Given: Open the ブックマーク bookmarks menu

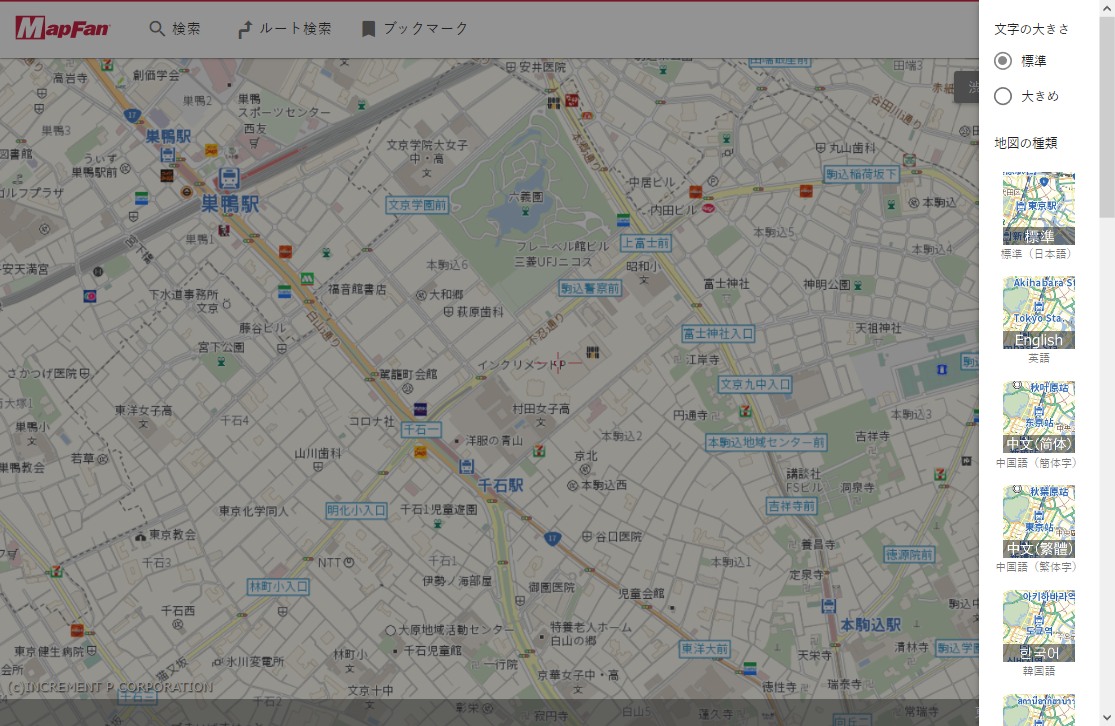Looking at the screenshot, I should 415,28.
